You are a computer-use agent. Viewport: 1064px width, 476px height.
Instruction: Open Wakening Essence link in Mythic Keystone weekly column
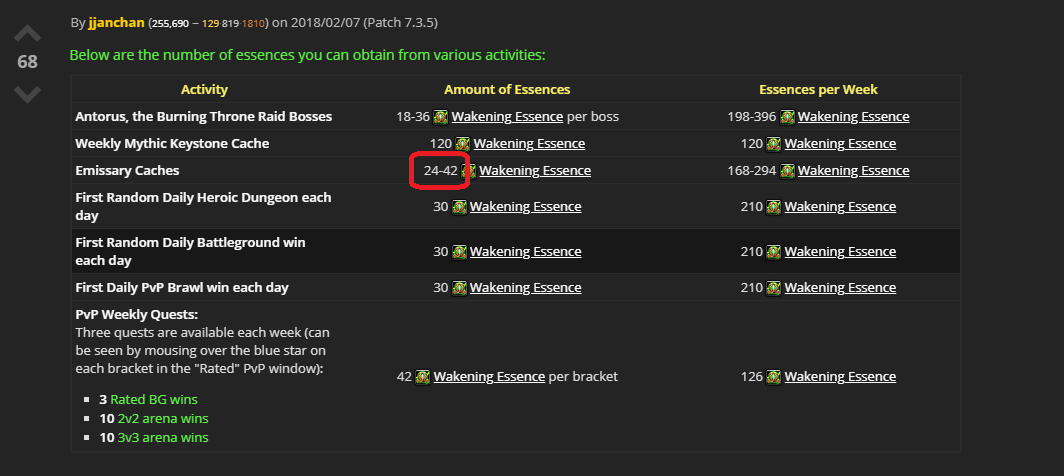840,144
